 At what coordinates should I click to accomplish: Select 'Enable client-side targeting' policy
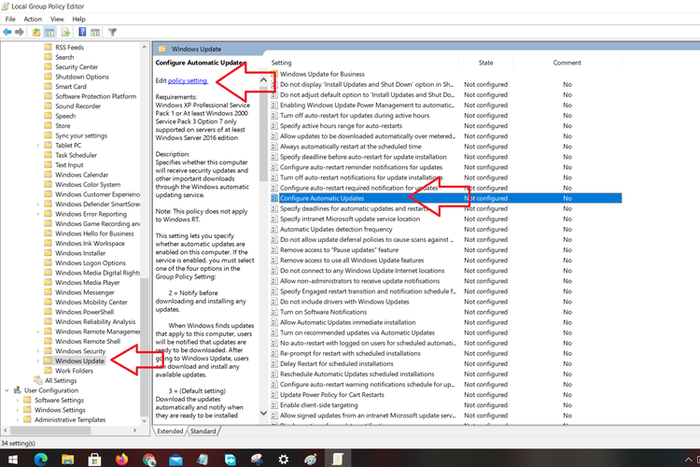319,405
